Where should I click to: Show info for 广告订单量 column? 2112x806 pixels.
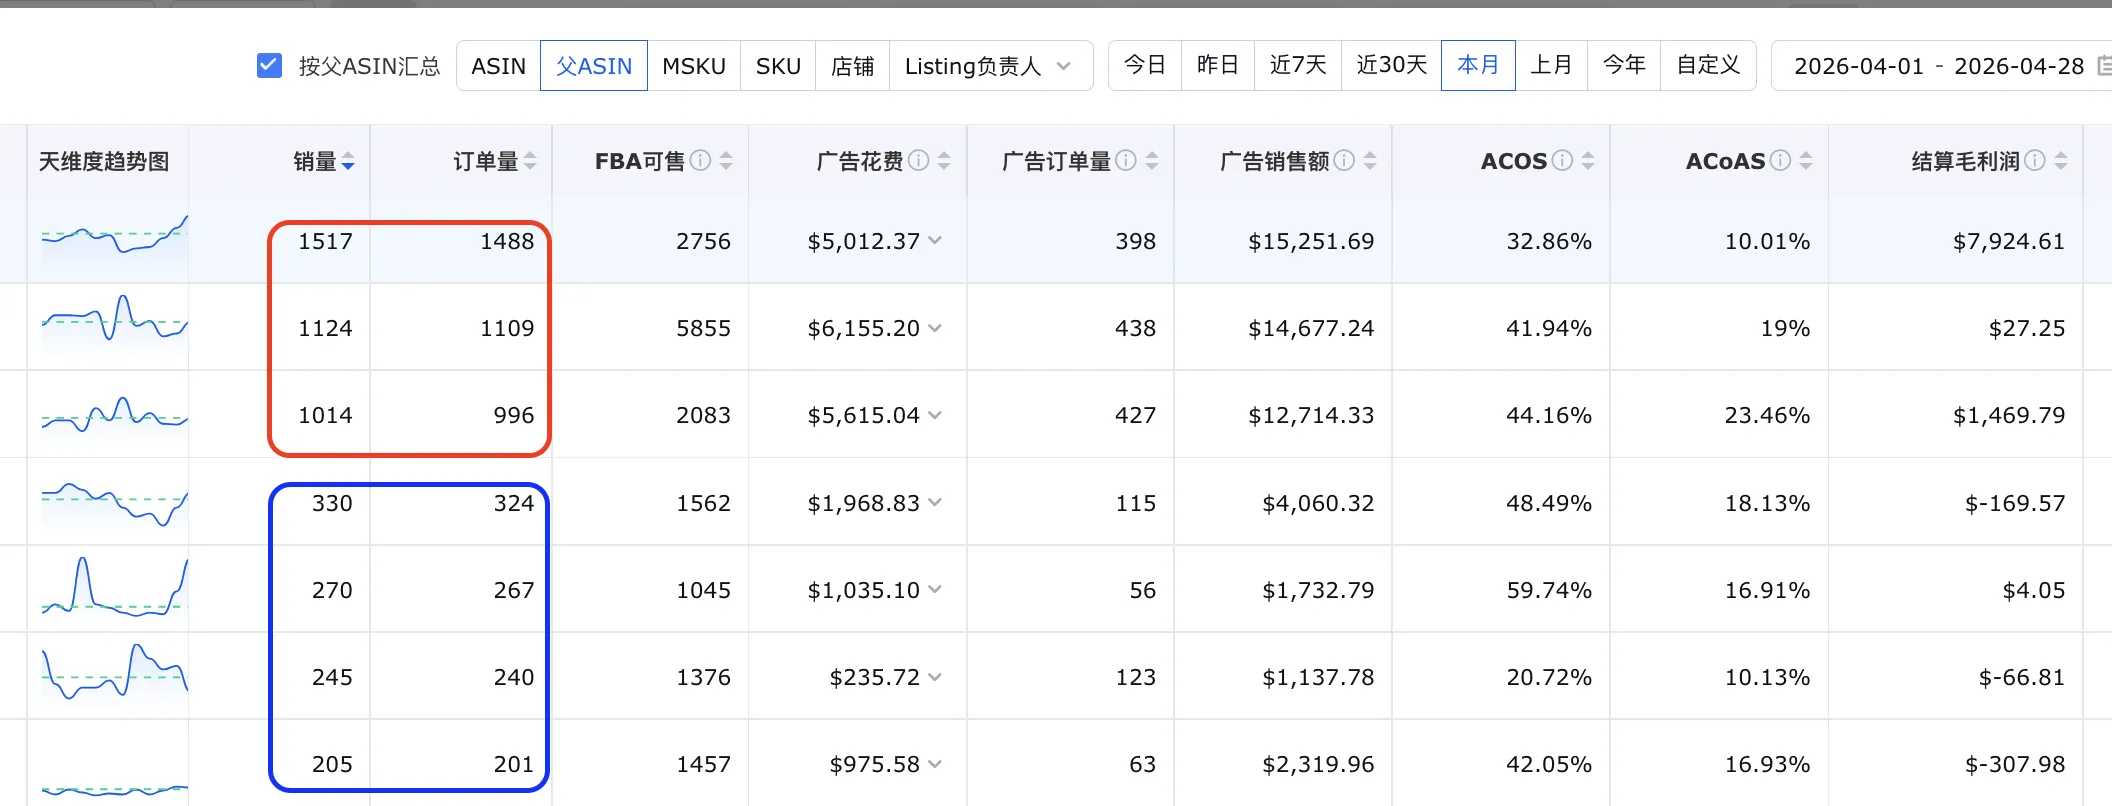coord(1126,160)
